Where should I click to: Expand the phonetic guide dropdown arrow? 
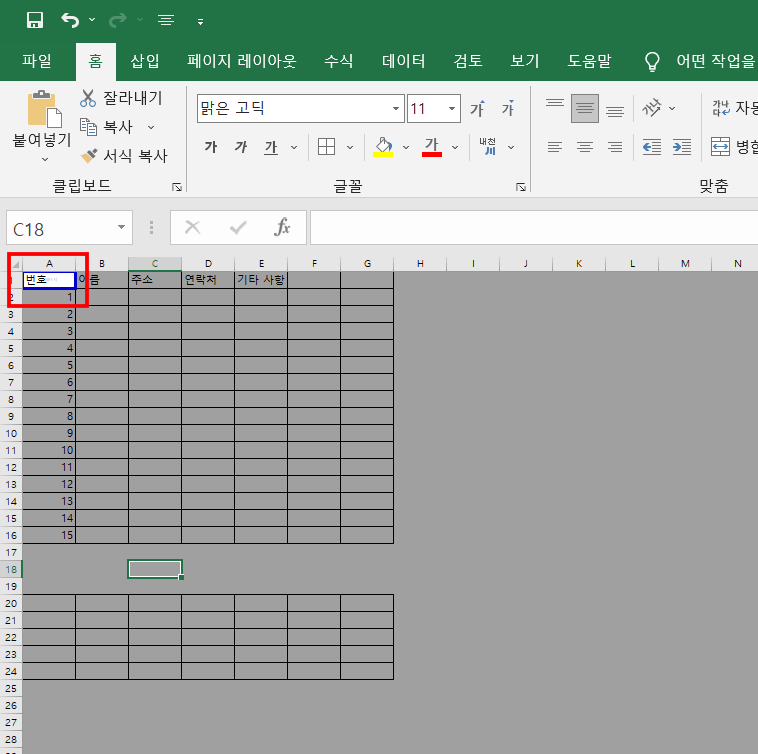point(511,147)
